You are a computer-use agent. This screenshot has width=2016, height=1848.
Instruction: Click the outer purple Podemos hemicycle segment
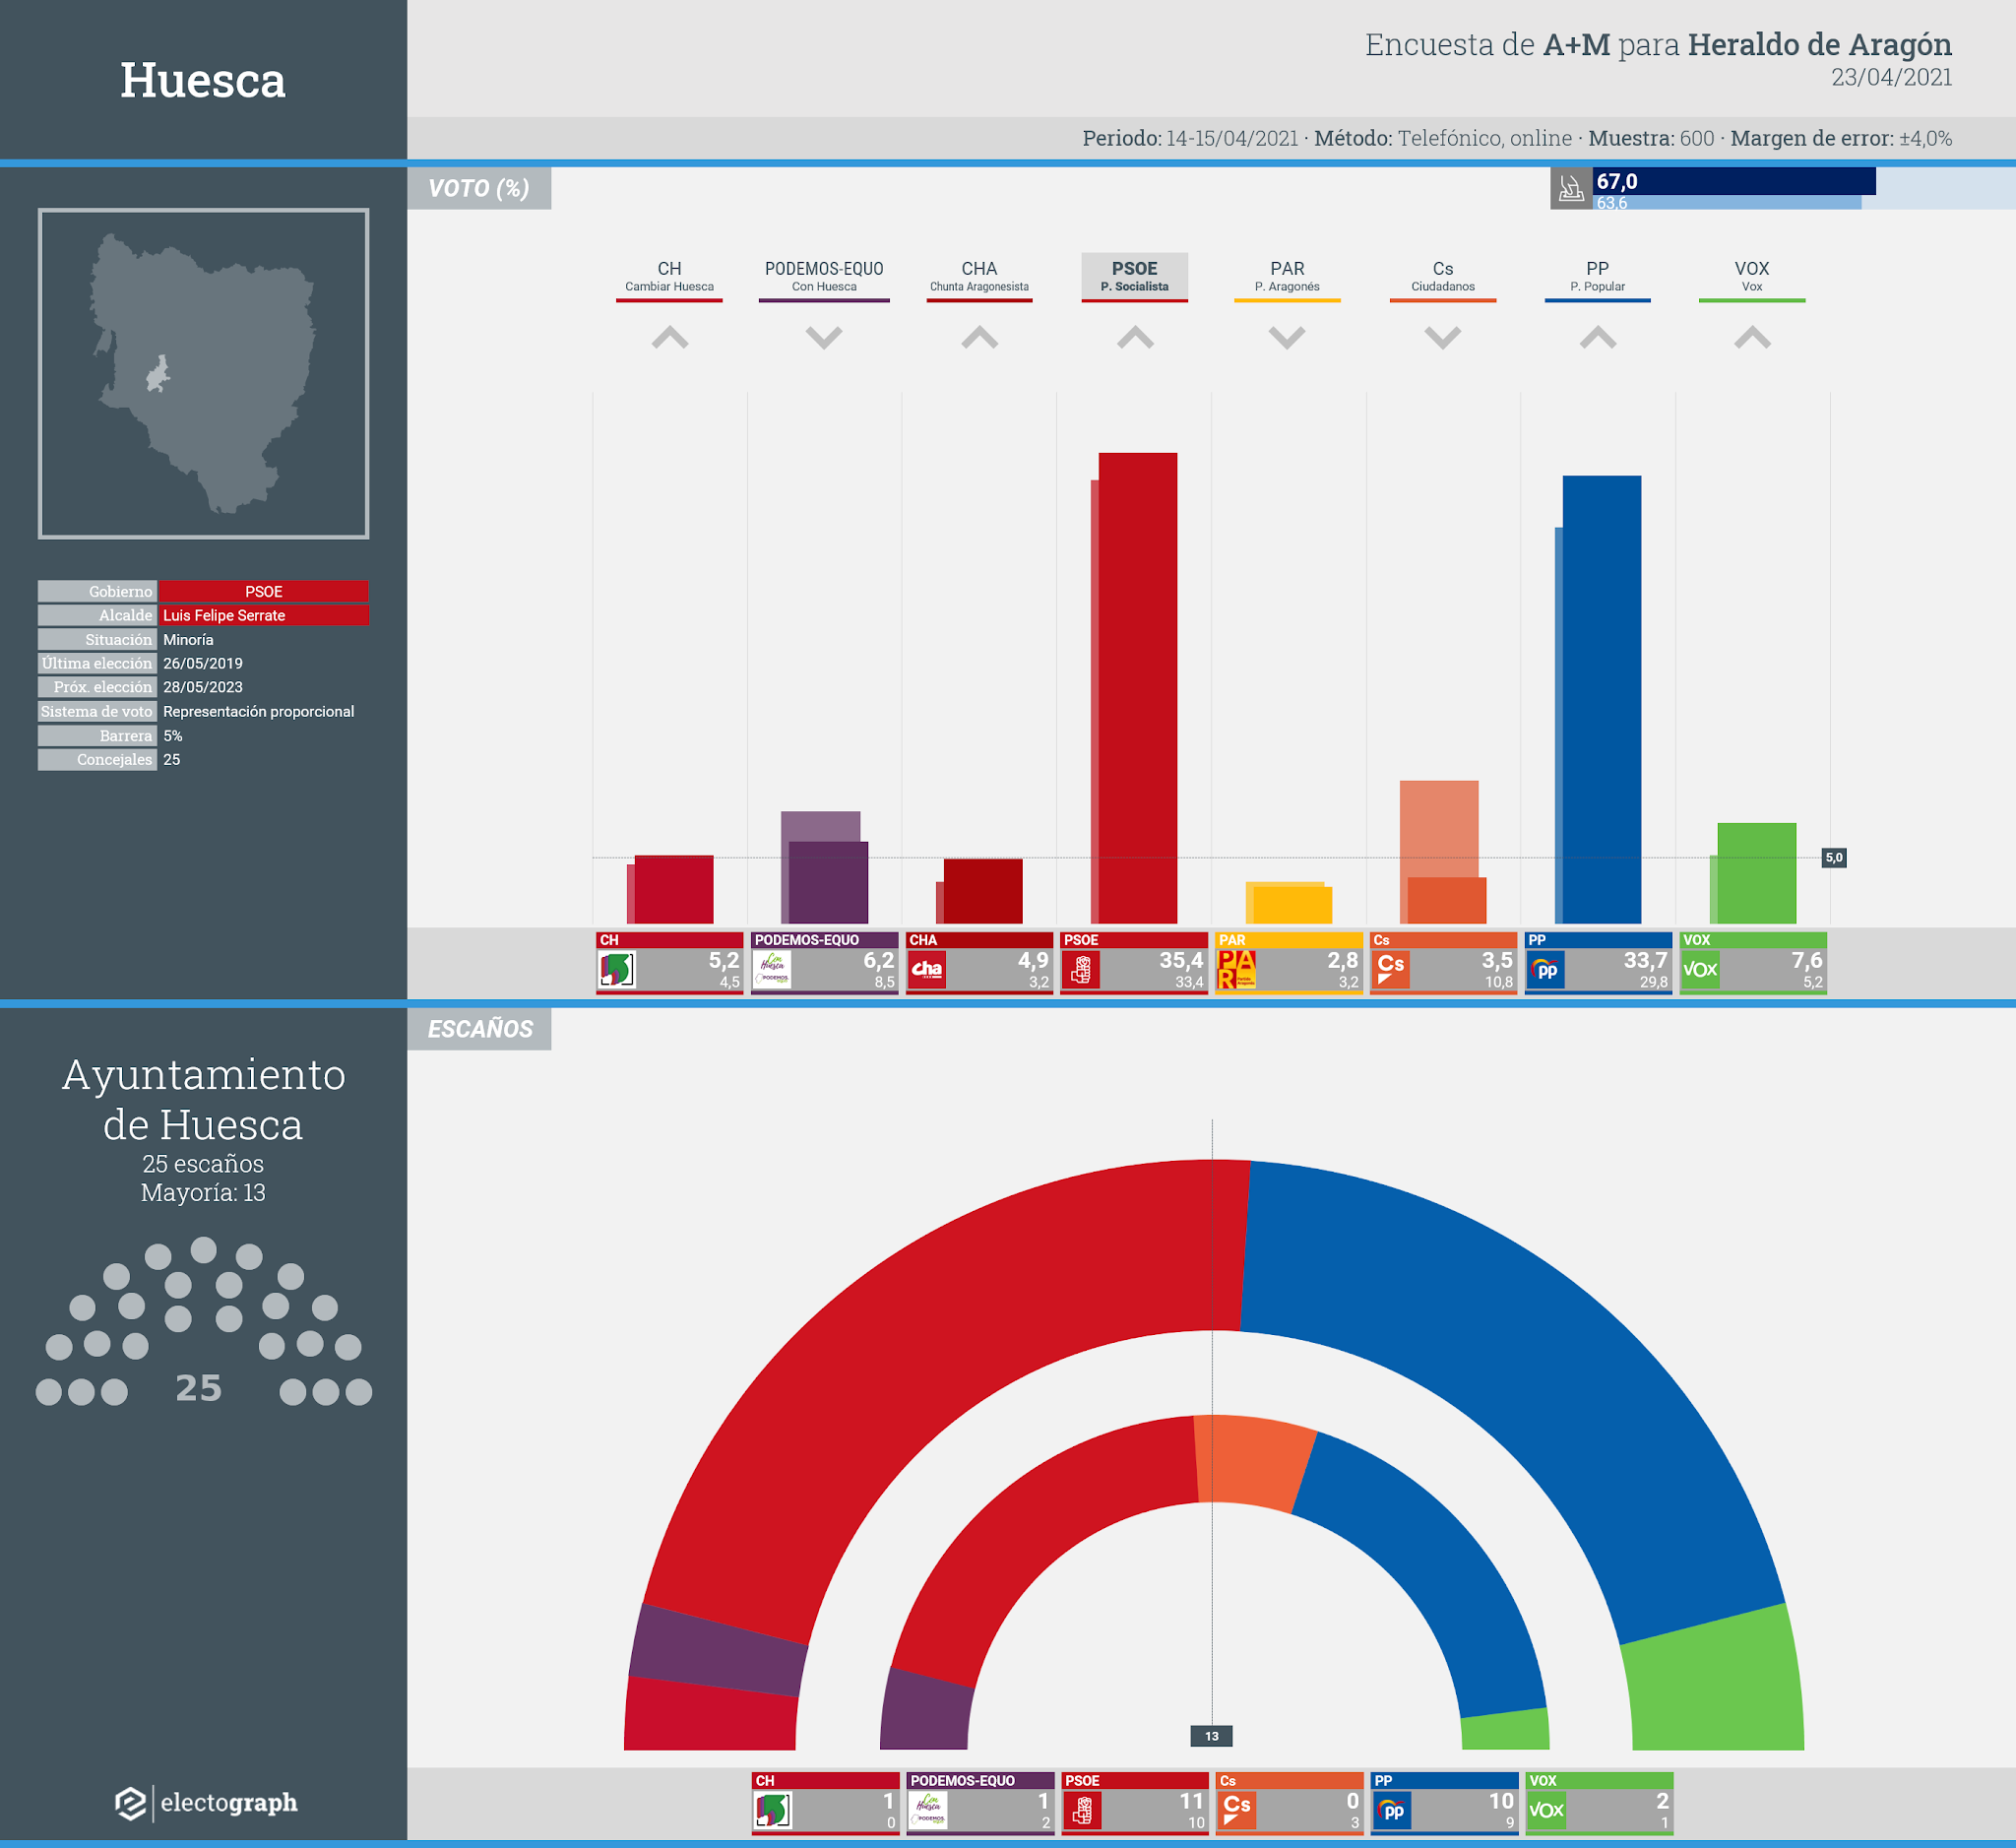(x=718, y=1651)
